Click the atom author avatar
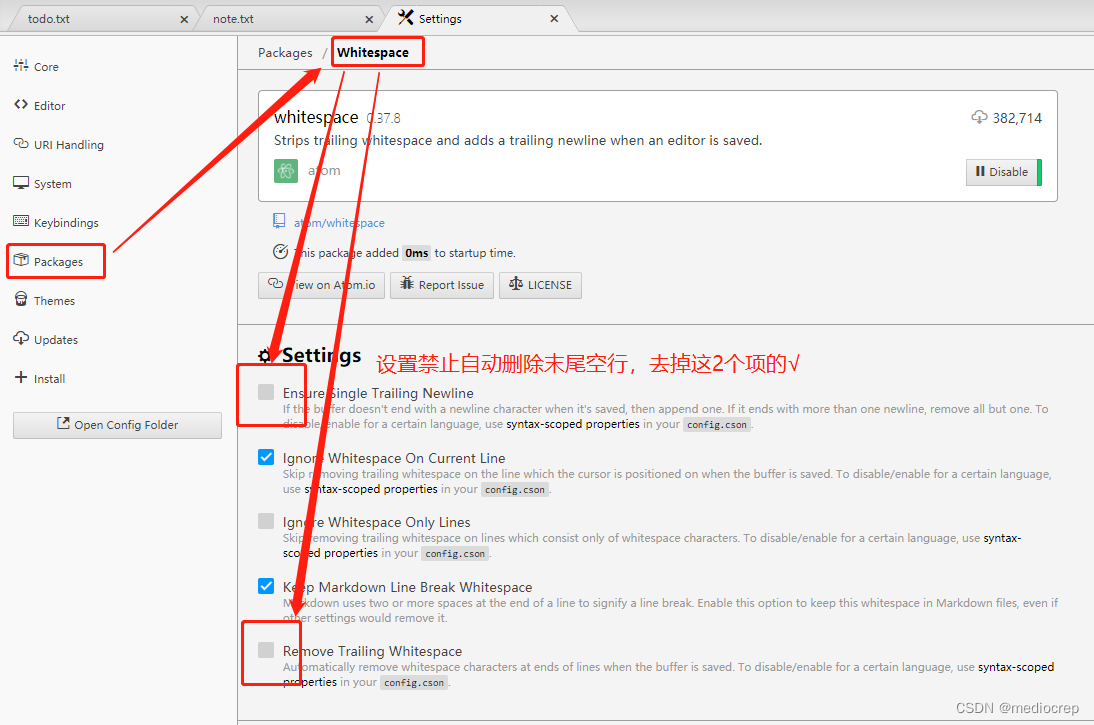Viewport: 1094px width, 725px height. pos(286,171)
